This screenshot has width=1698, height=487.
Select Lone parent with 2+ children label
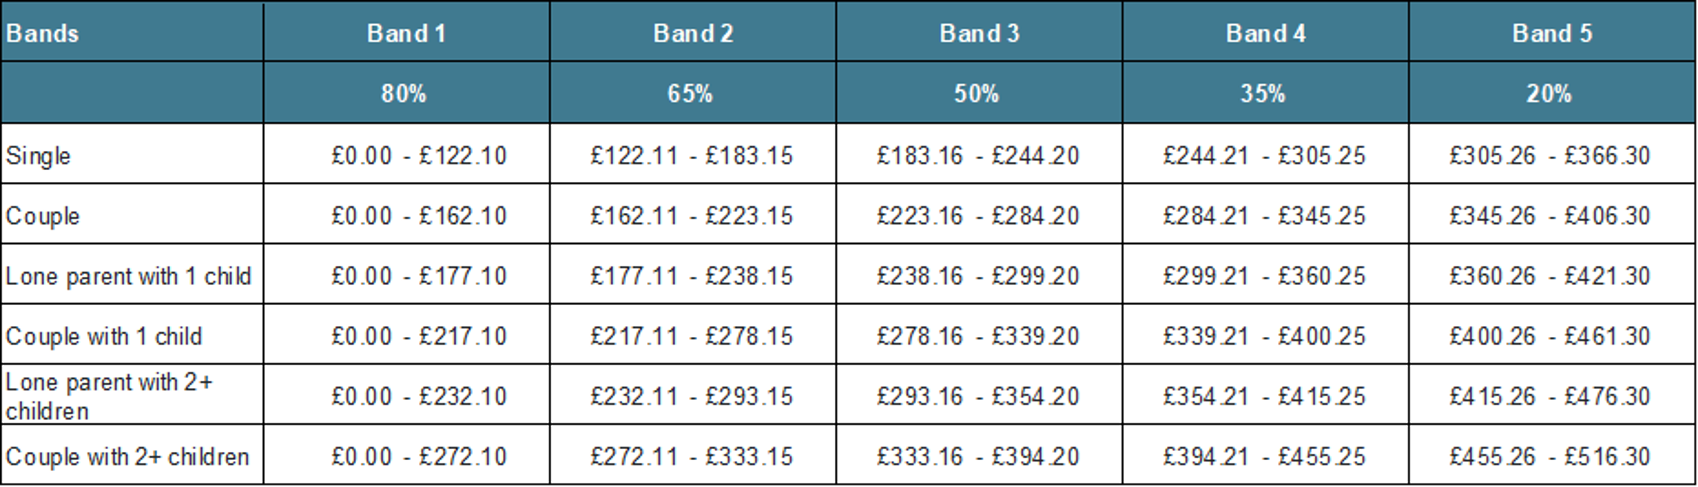tap(109, 396)
